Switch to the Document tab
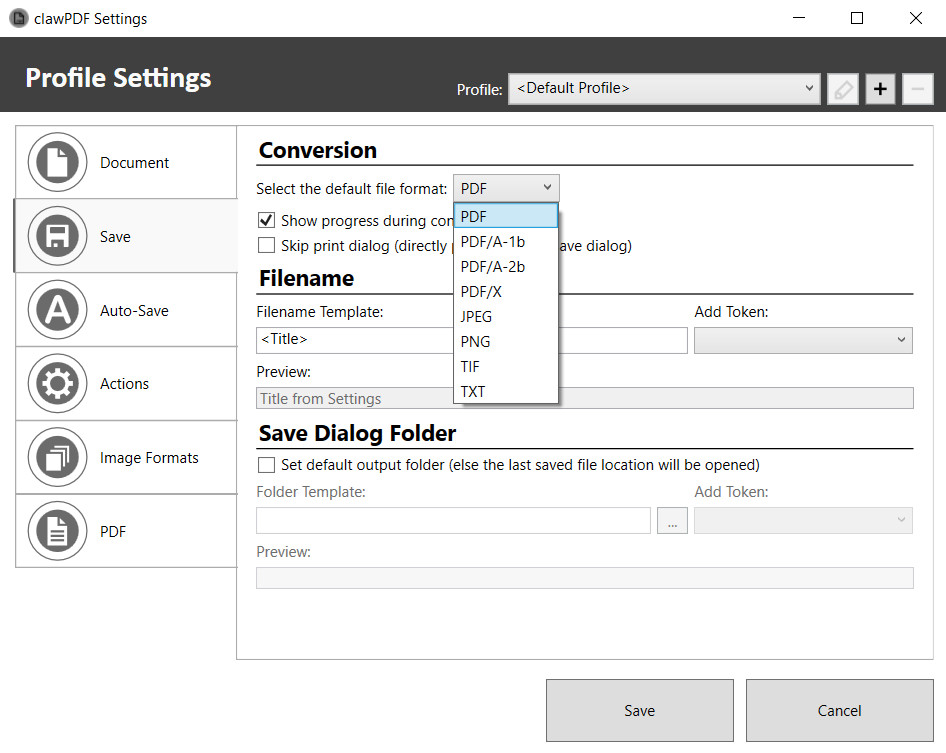Viewport: 946px width, 753px height. pos(126,162)
